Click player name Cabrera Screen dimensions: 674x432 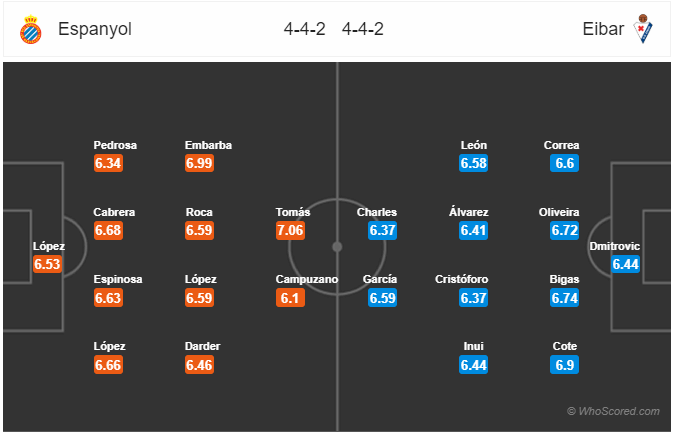tap(114, 212)
